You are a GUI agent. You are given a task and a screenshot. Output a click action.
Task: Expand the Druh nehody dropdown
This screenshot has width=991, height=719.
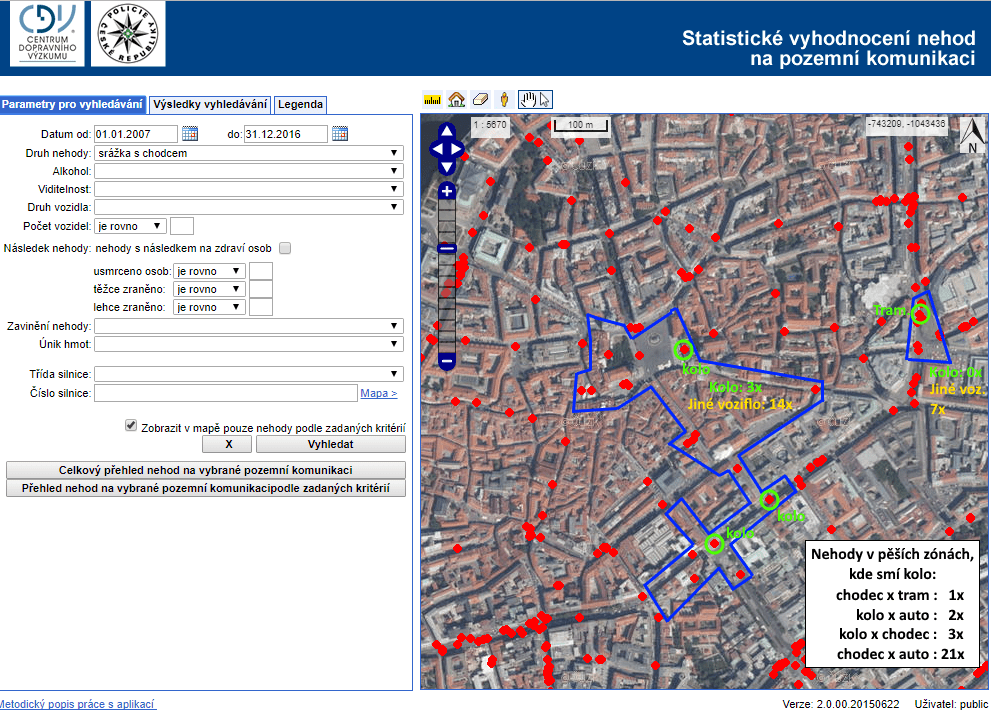click(248, 153)
